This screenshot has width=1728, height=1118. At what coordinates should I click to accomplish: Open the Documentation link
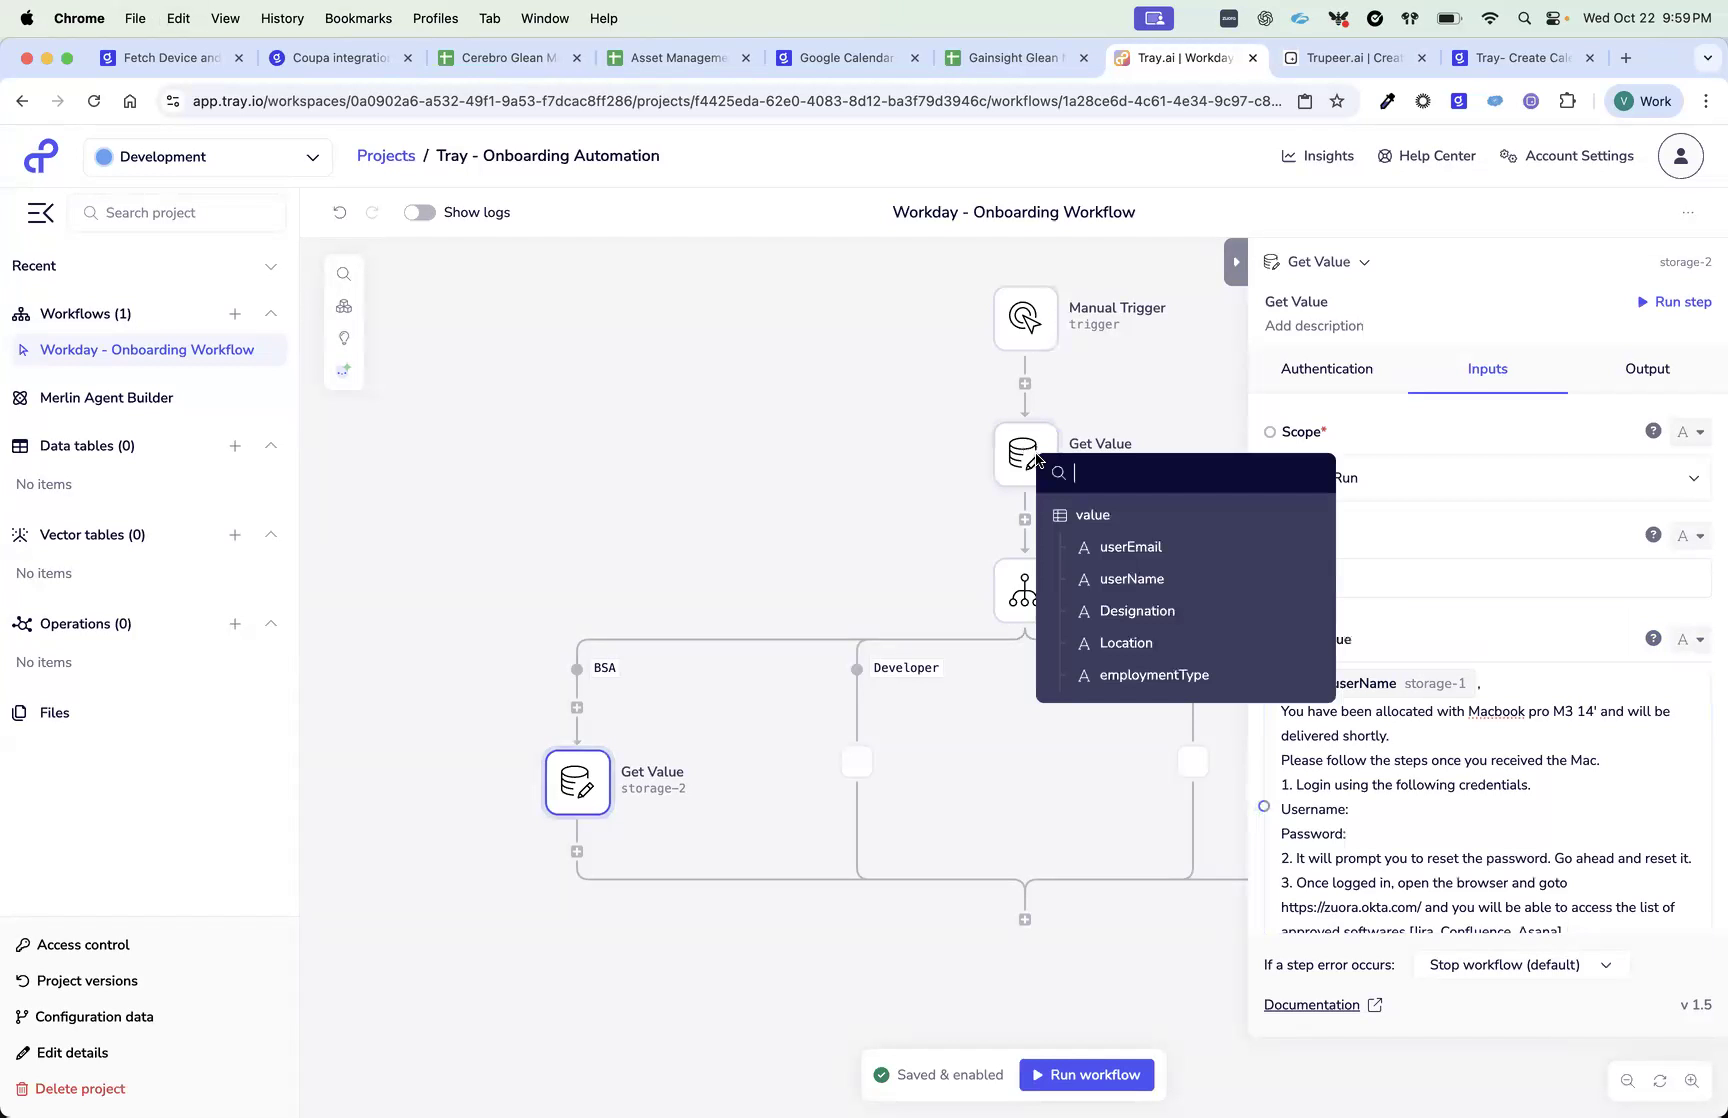(x=1312, y=1004)
